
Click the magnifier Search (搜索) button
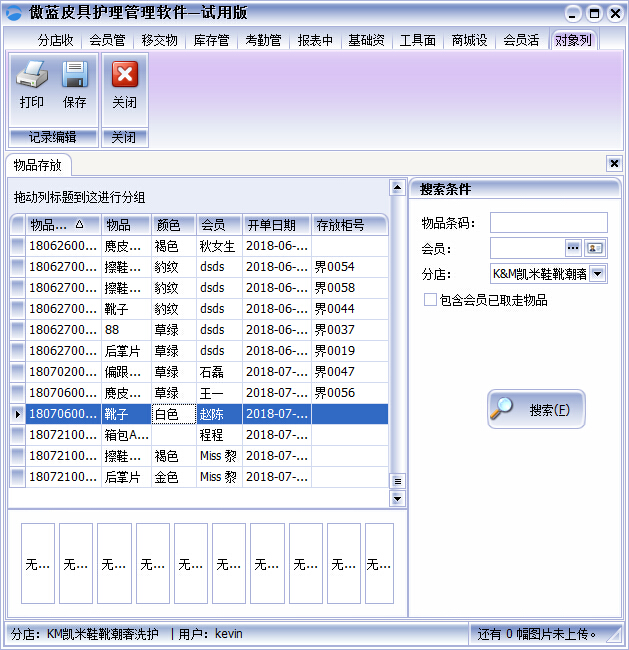pos(536,410)
